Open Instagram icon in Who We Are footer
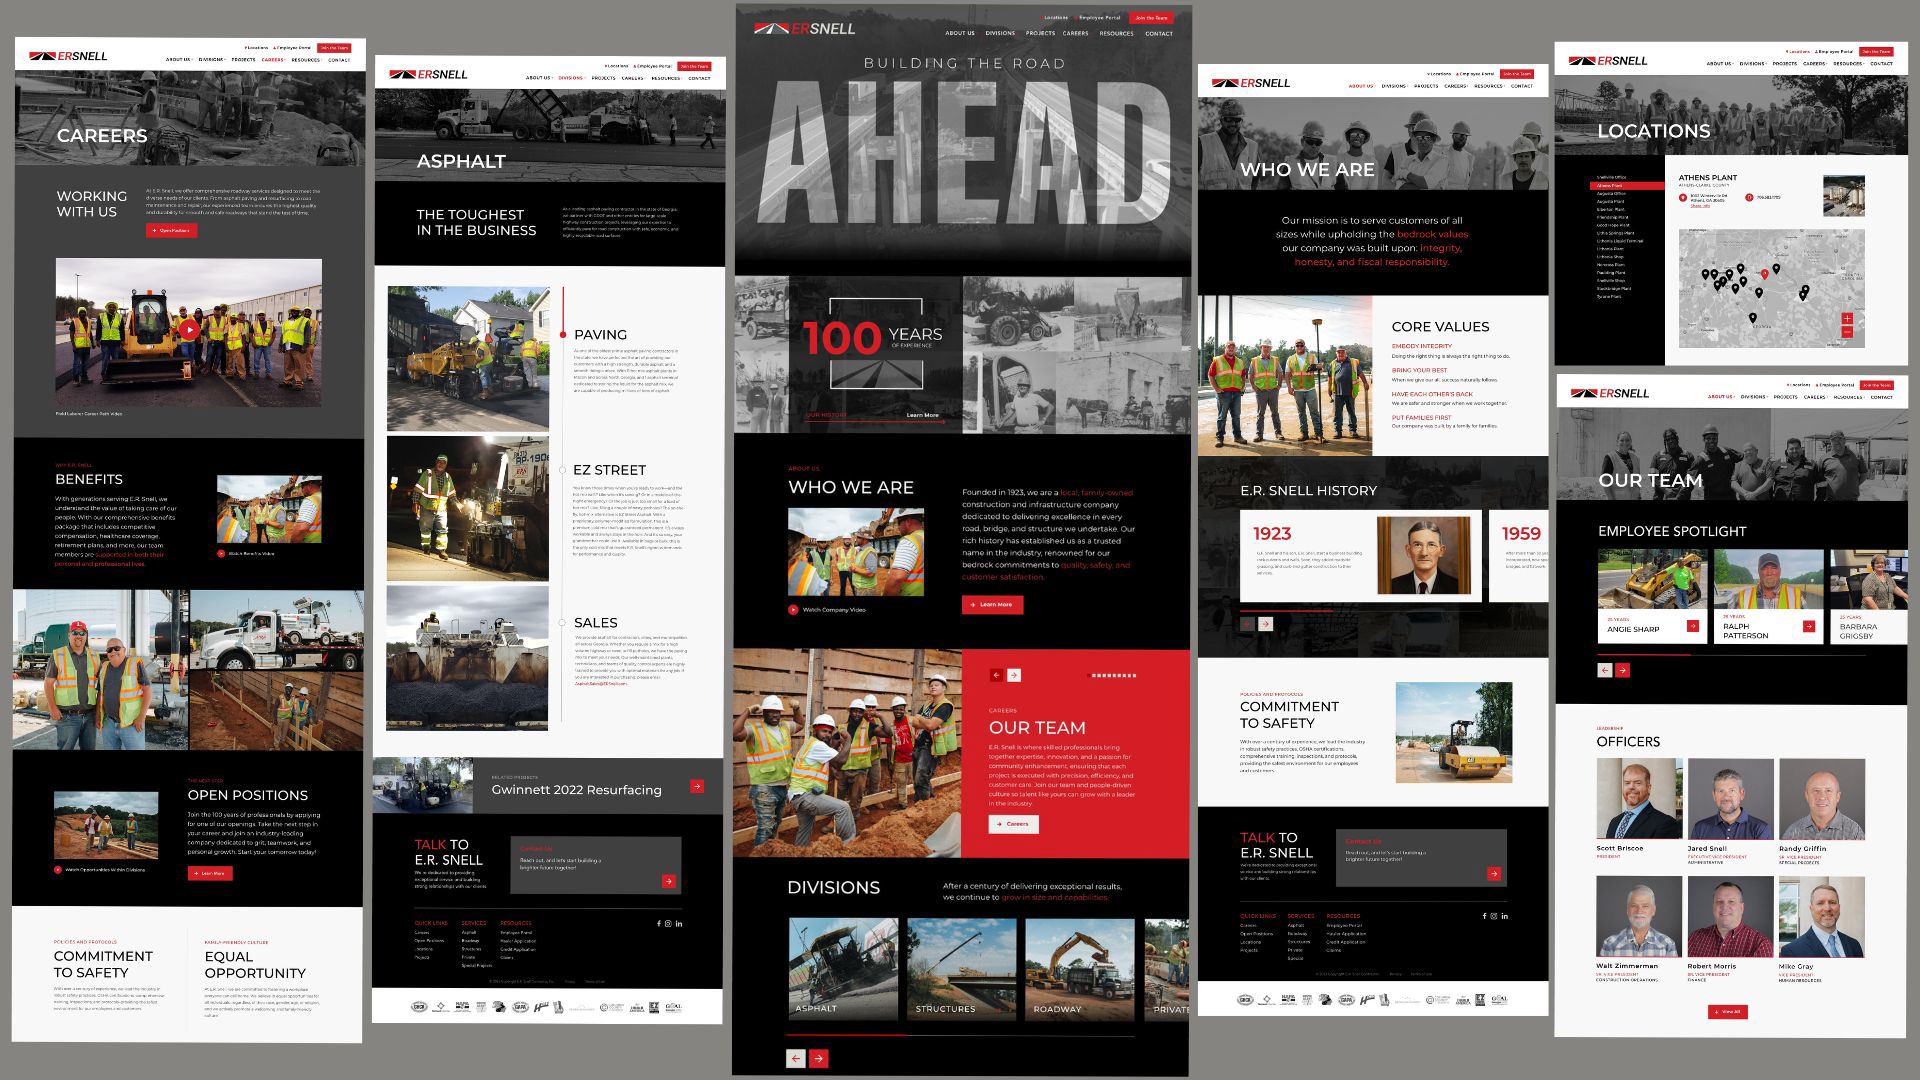Screen dimensions: 1920x1080 coord(1494,916)
